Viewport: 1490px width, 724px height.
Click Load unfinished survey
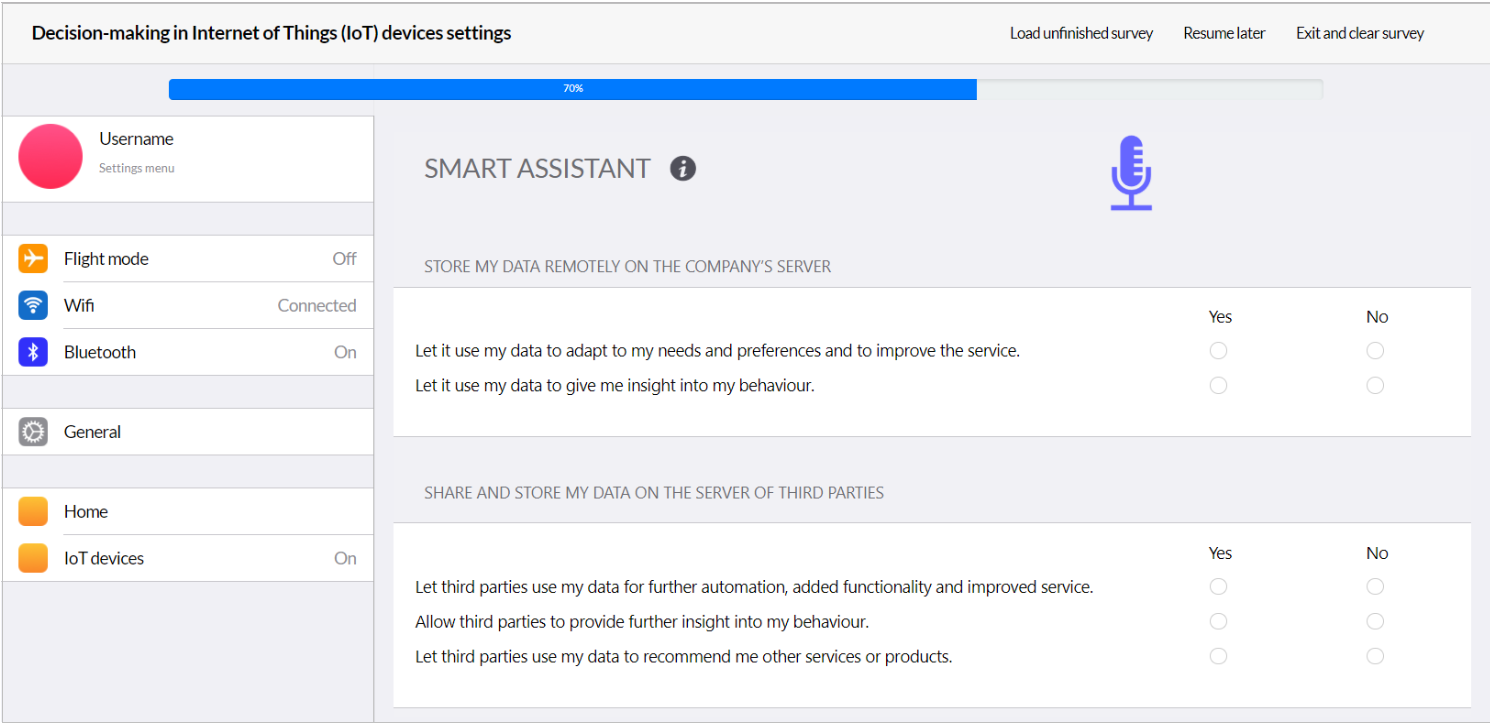1081,32
